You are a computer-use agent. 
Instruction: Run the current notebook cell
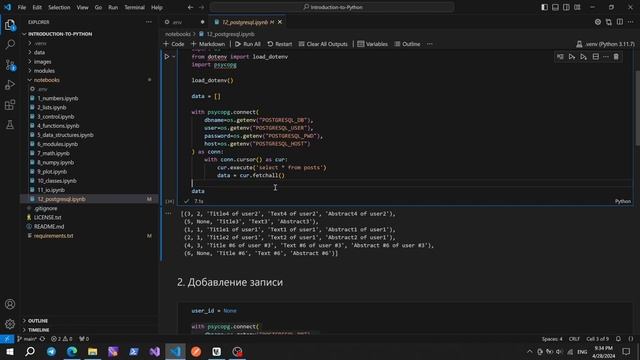click(167, 57)
